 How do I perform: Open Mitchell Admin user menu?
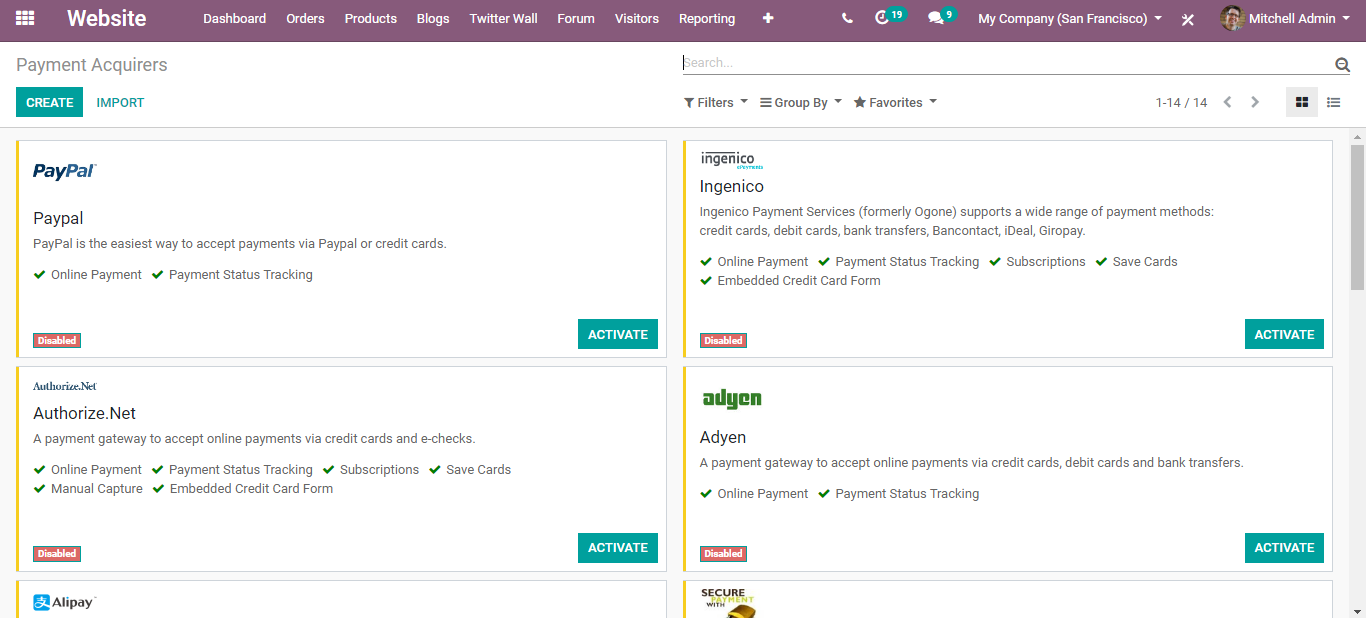click(1284, 18)
